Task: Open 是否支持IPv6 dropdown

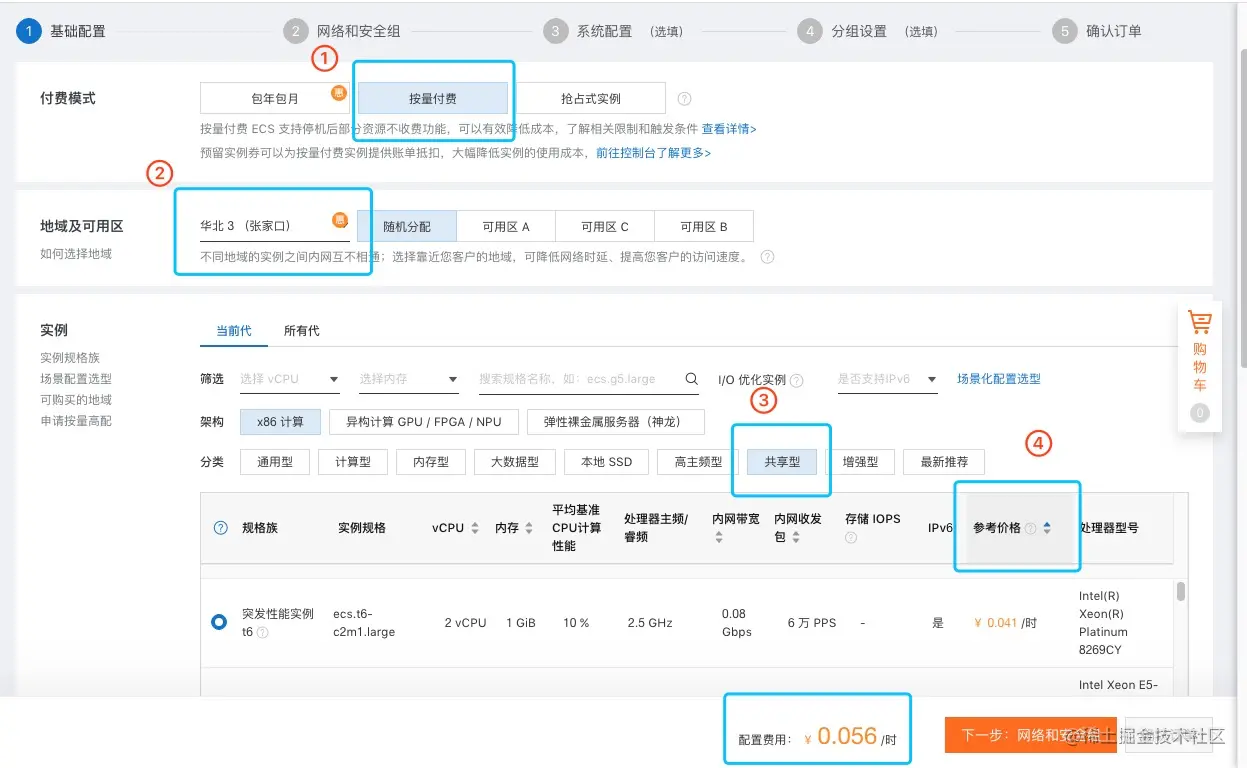Action: click(887, 379)
